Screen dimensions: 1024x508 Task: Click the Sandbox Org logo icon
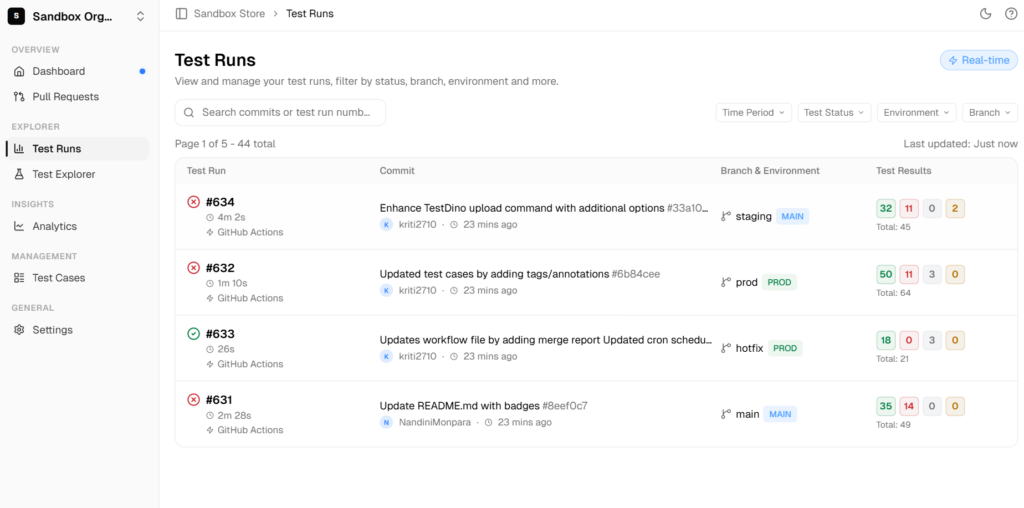coord(16,16)
